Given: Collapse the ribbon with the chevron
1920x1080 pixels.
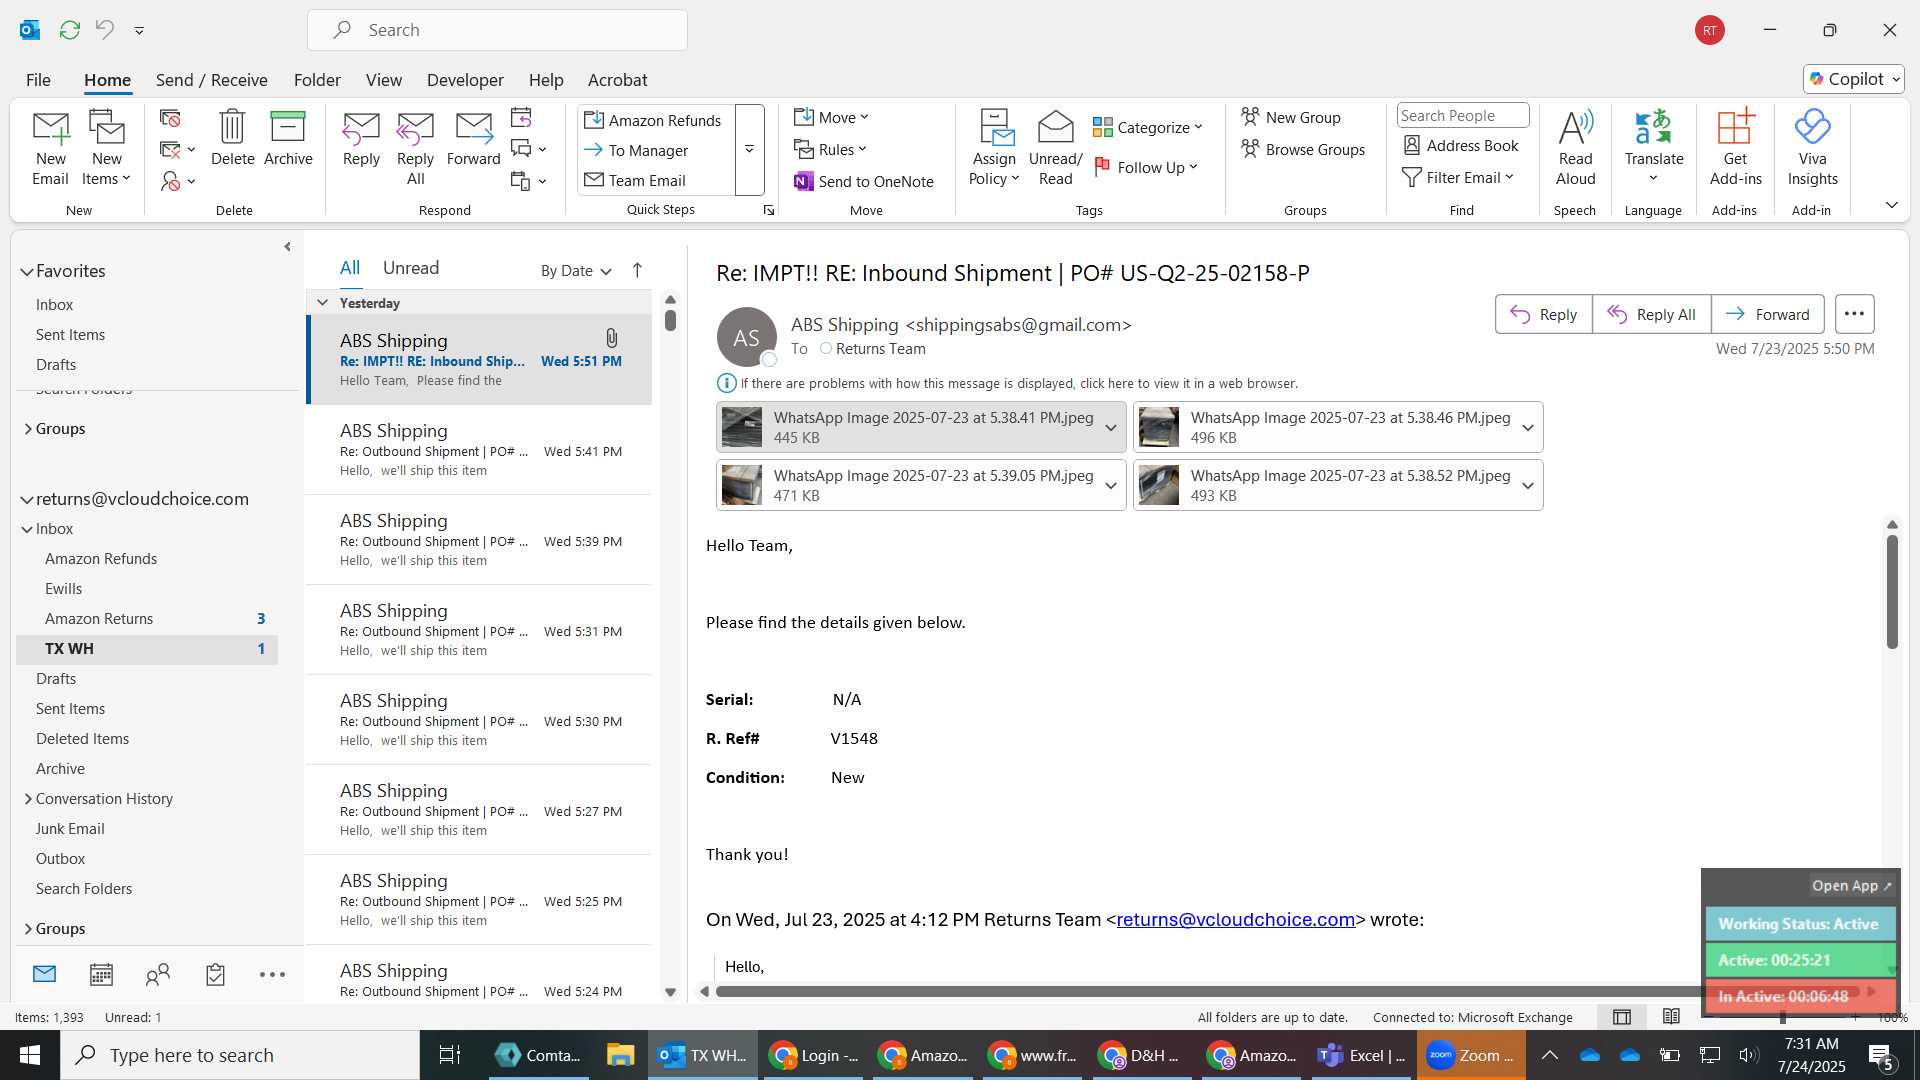Looking at the screenshot, I should point(1891,205).
